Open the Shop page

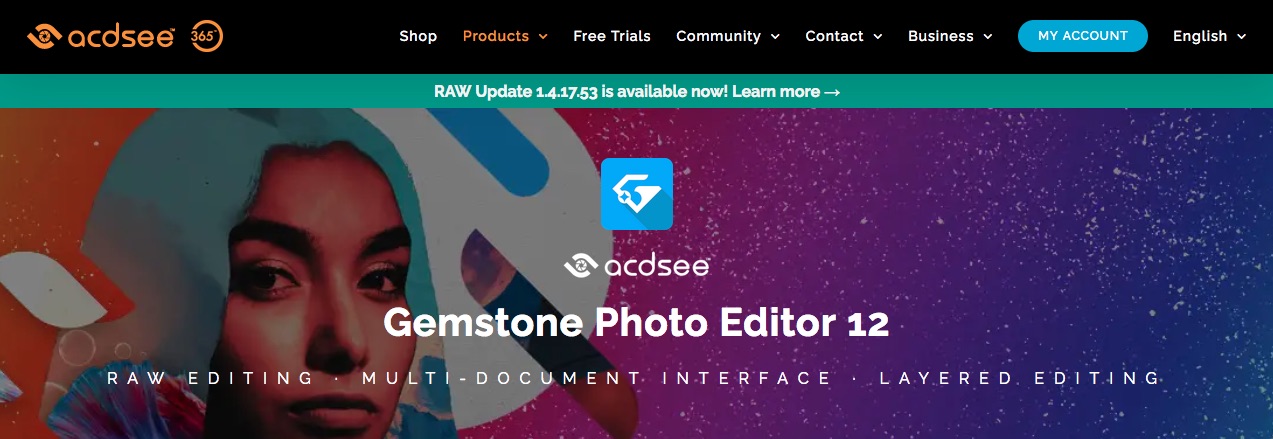coord(418,36)
